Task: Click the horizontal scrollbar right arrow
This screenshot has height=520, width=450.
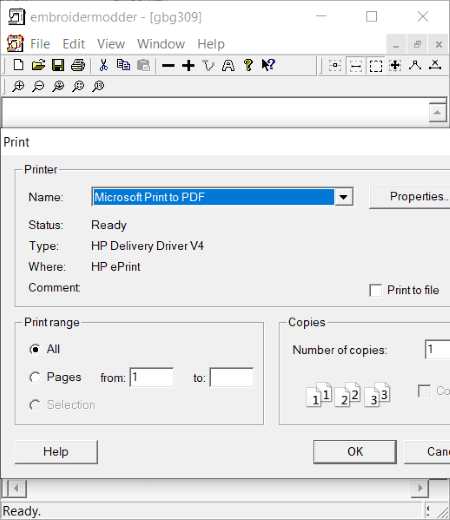Action: [x=420, y=489]
